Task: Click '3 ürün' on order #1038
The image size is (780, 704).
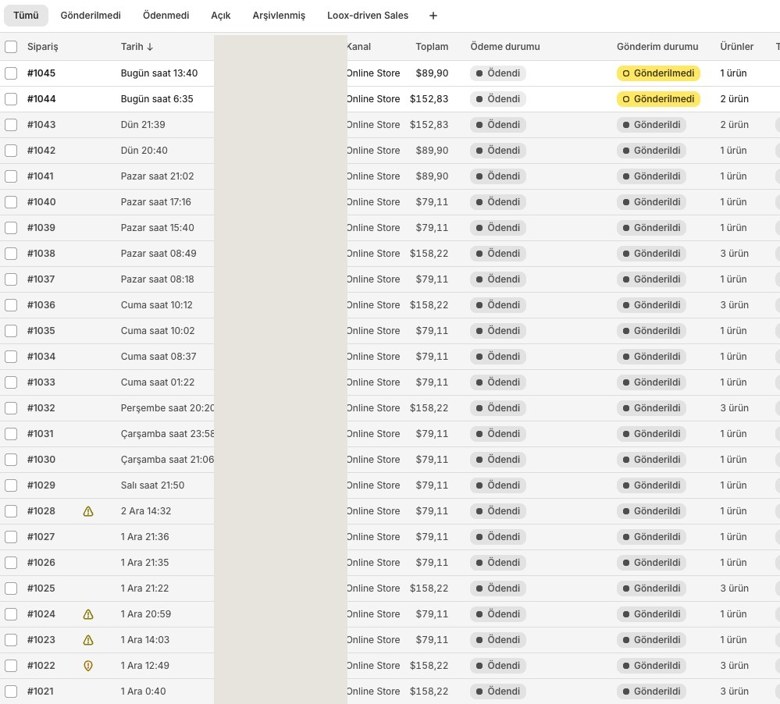Action: (x=734, y=254)
